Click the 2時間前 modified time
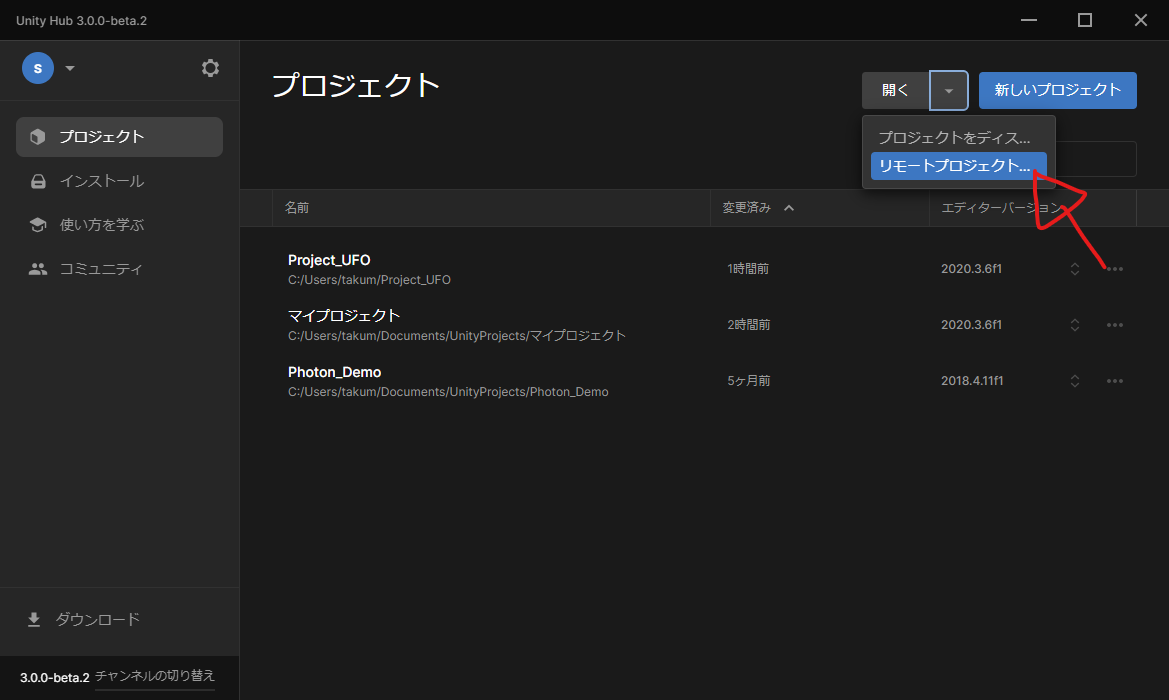Screen dimensions: 1169x700 tap(749, 325)
